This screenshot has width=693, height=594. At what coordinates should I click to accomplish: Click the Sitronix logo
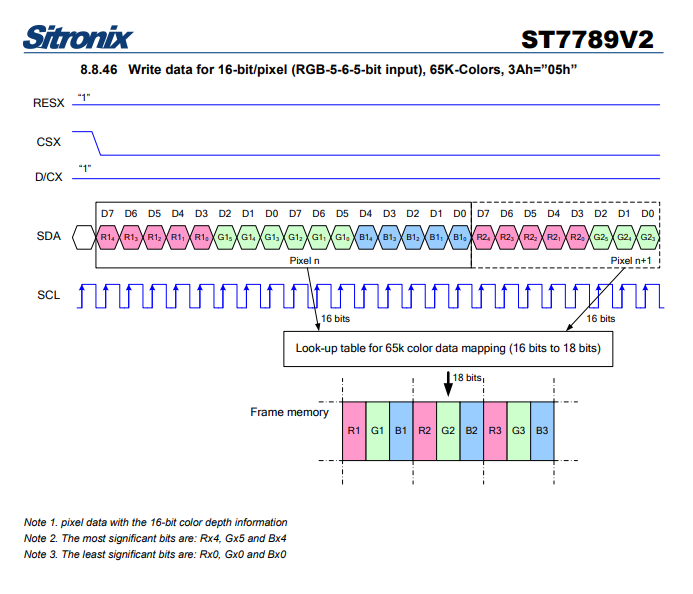(x=78, y=38)
